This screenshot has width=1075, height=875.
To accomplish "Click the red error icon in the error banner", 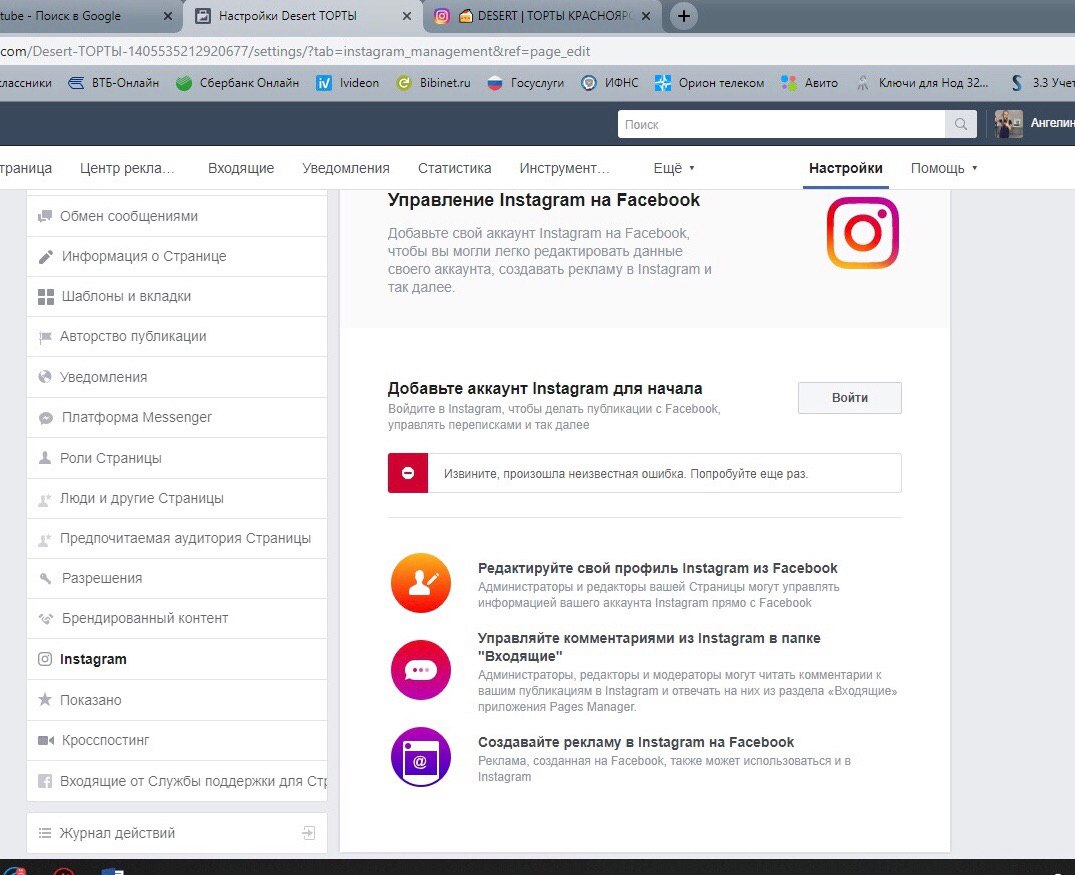I will pyautogui.click(x=408, y=473).
